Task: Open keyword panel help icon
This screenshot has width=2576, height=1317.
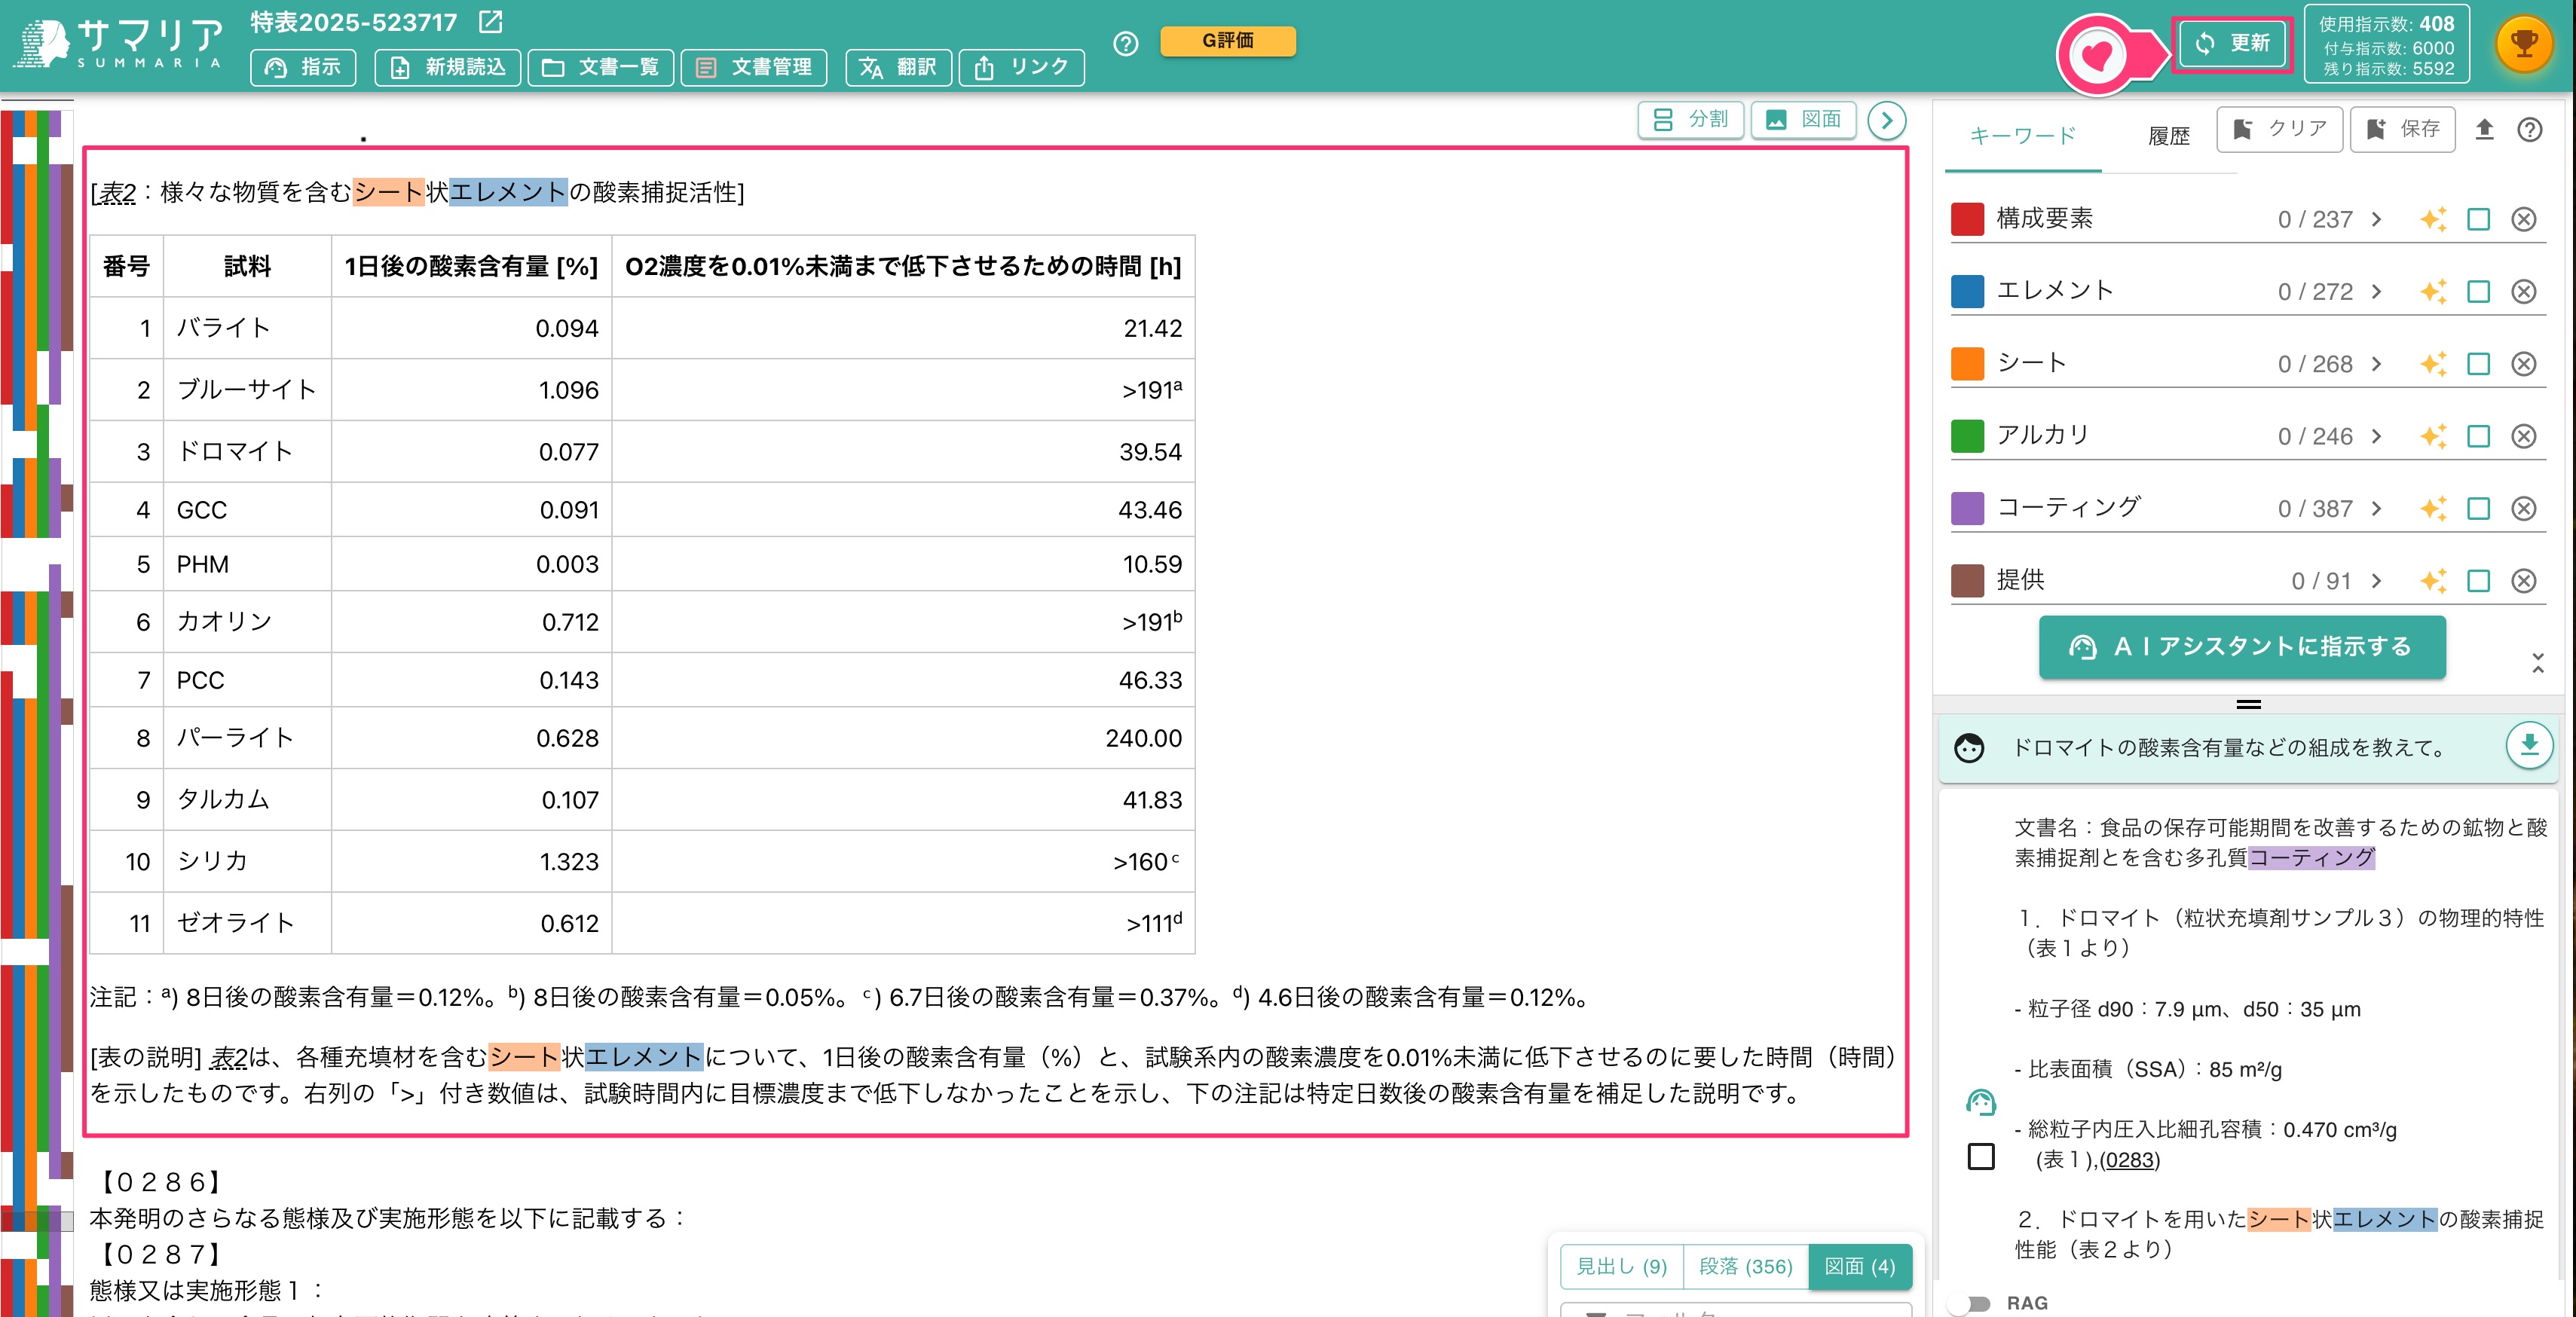Action: [x=2530, y=129]
